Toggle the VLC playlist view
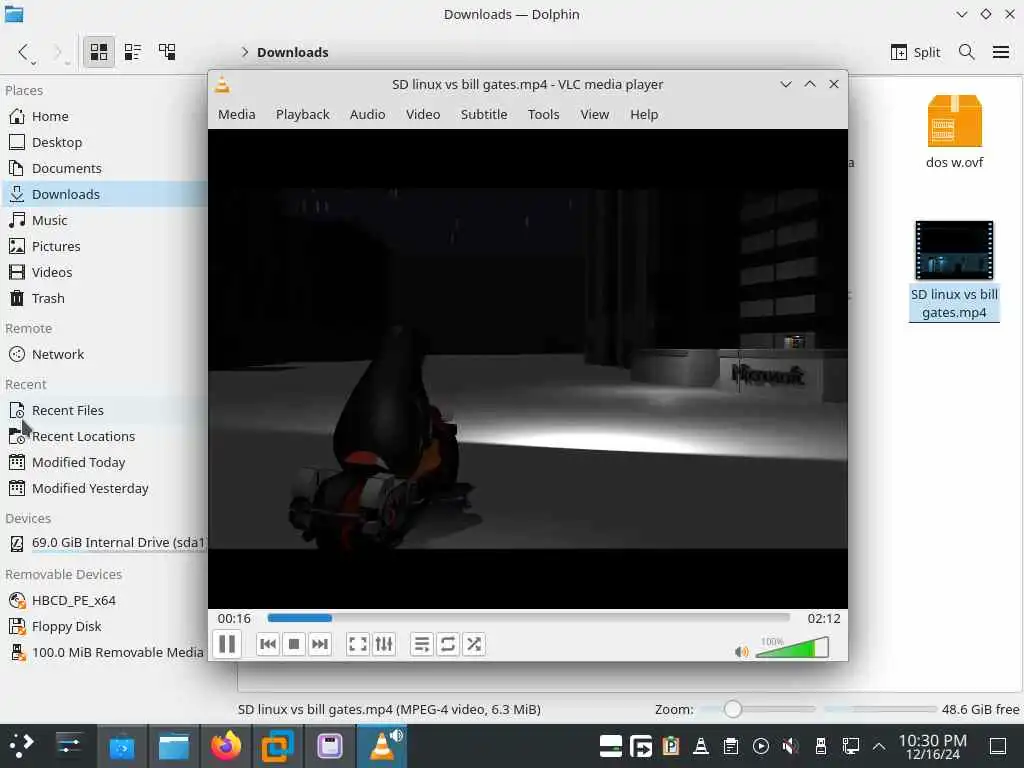Screen dimensions: 1024x768 point(422,645)
